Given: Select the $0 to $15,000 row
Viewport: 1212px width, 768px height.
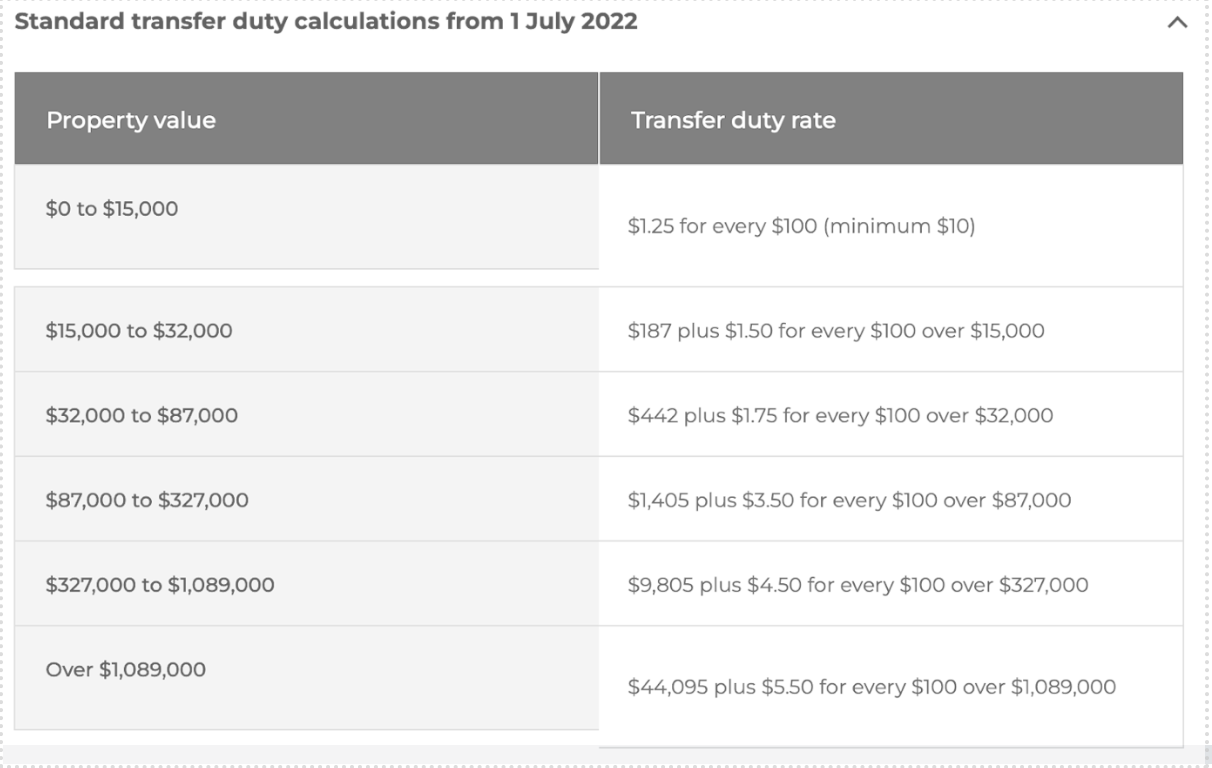Looking at the screenshot, I should 111,208.
